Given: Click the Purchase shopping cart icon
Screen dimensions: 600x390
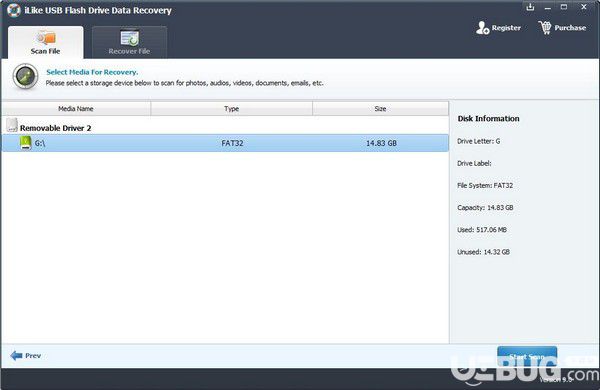Looking at the screenshot, I should (545, 28).
